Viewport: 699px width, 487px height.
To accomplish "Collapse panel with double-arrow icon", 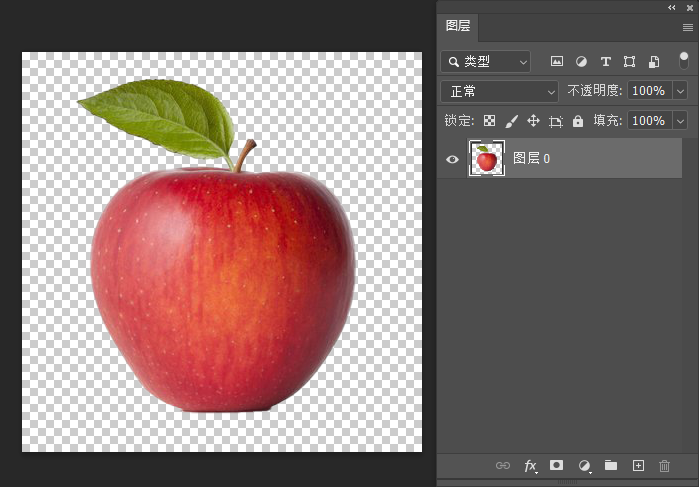I will point(672,7).
